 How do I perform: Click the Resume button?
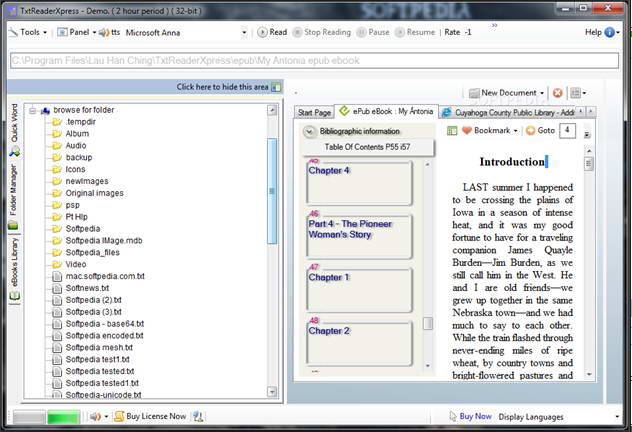tap(415, 32)
